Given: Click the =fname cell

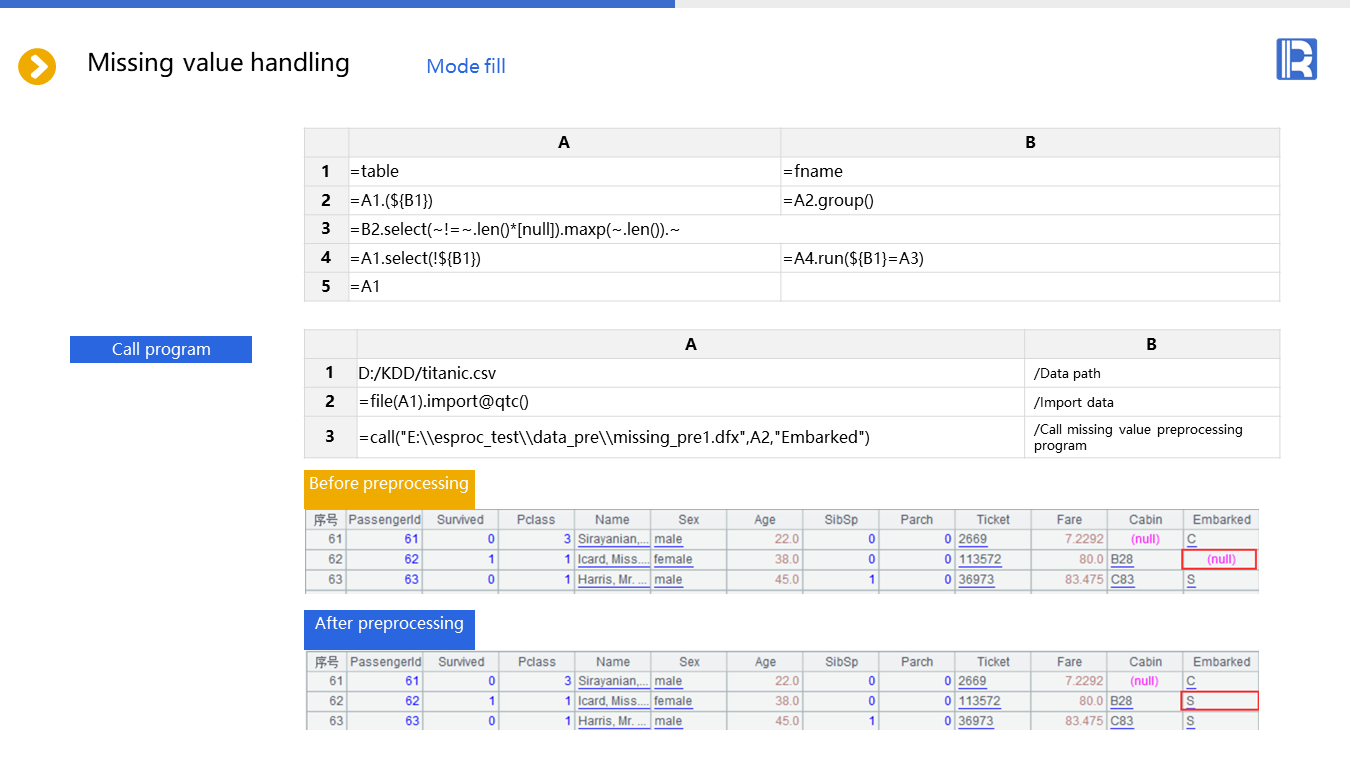Looking at the screenshot, I should pos(1029,171).
